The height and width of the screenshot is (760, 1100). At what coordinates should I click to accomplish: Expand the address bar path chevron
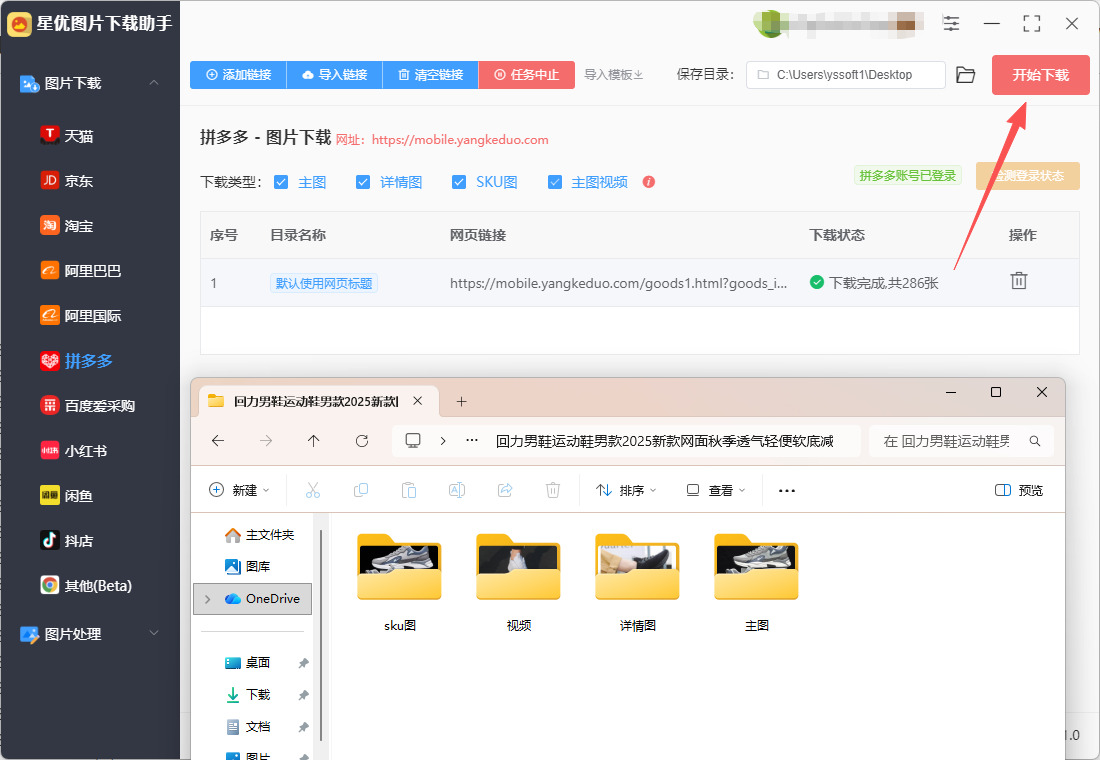click(443, 441)
